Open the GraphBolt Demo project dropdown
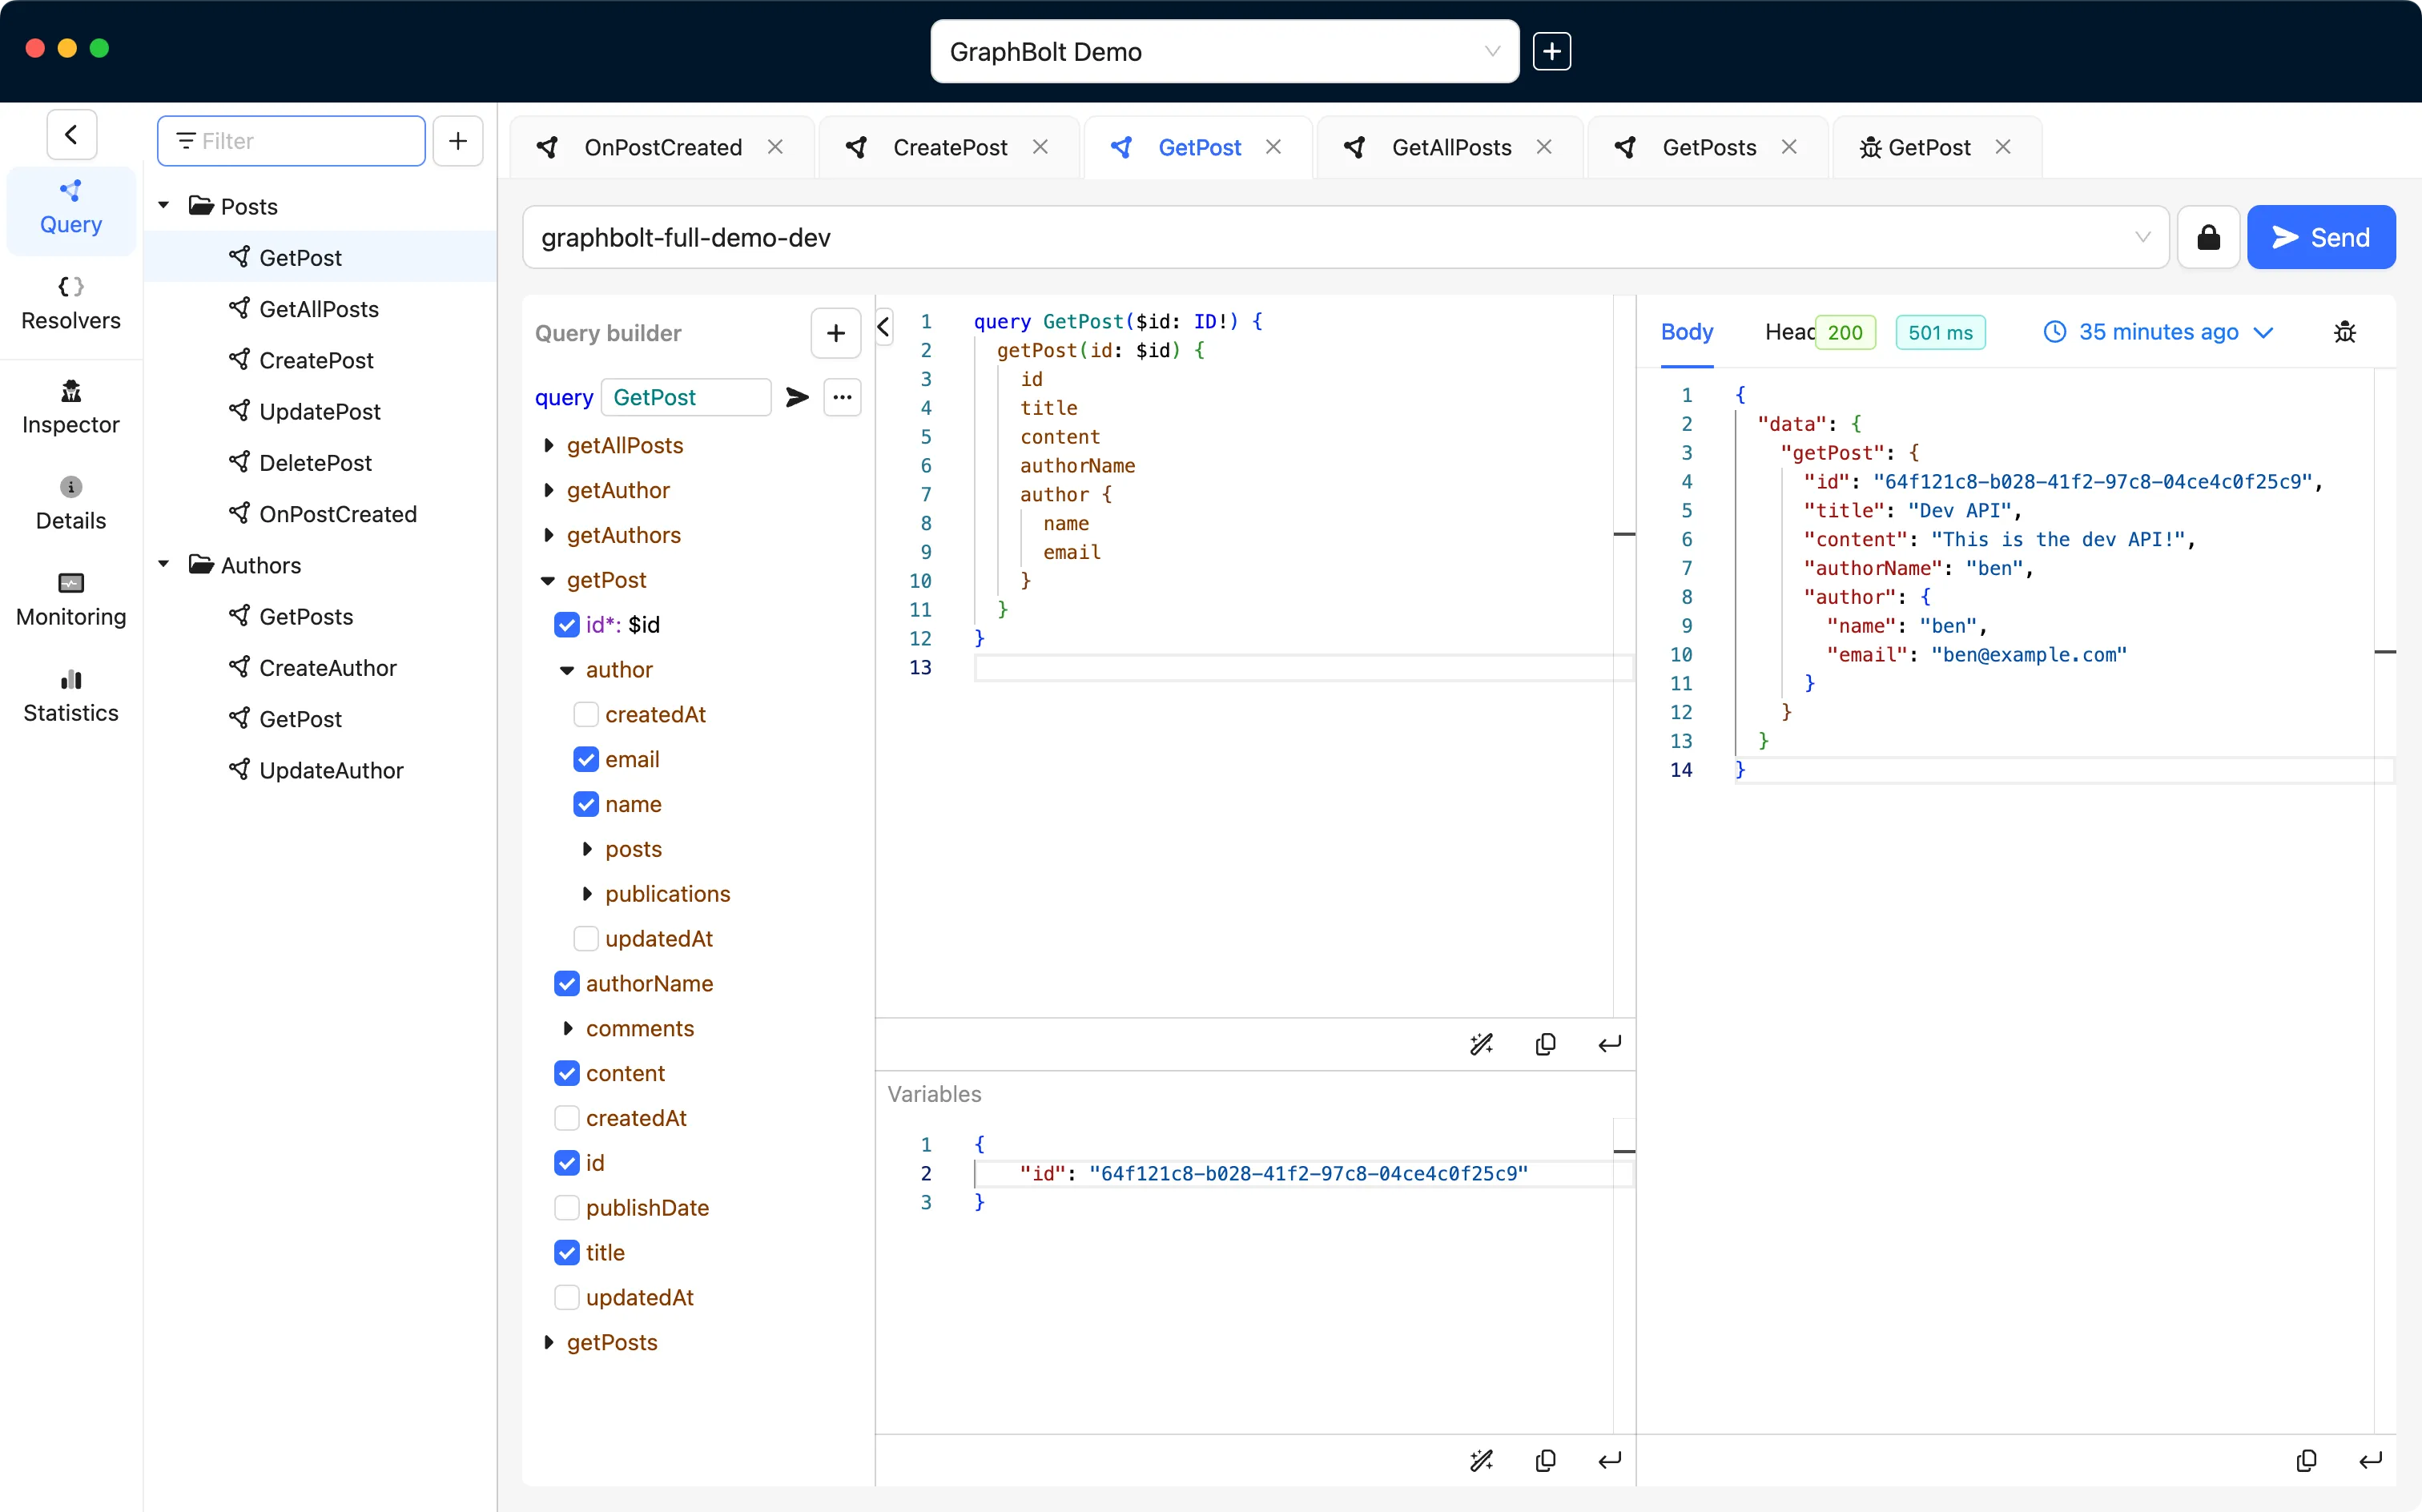This screenshot has height=1512, width=2422. (x=1225, y=51)
